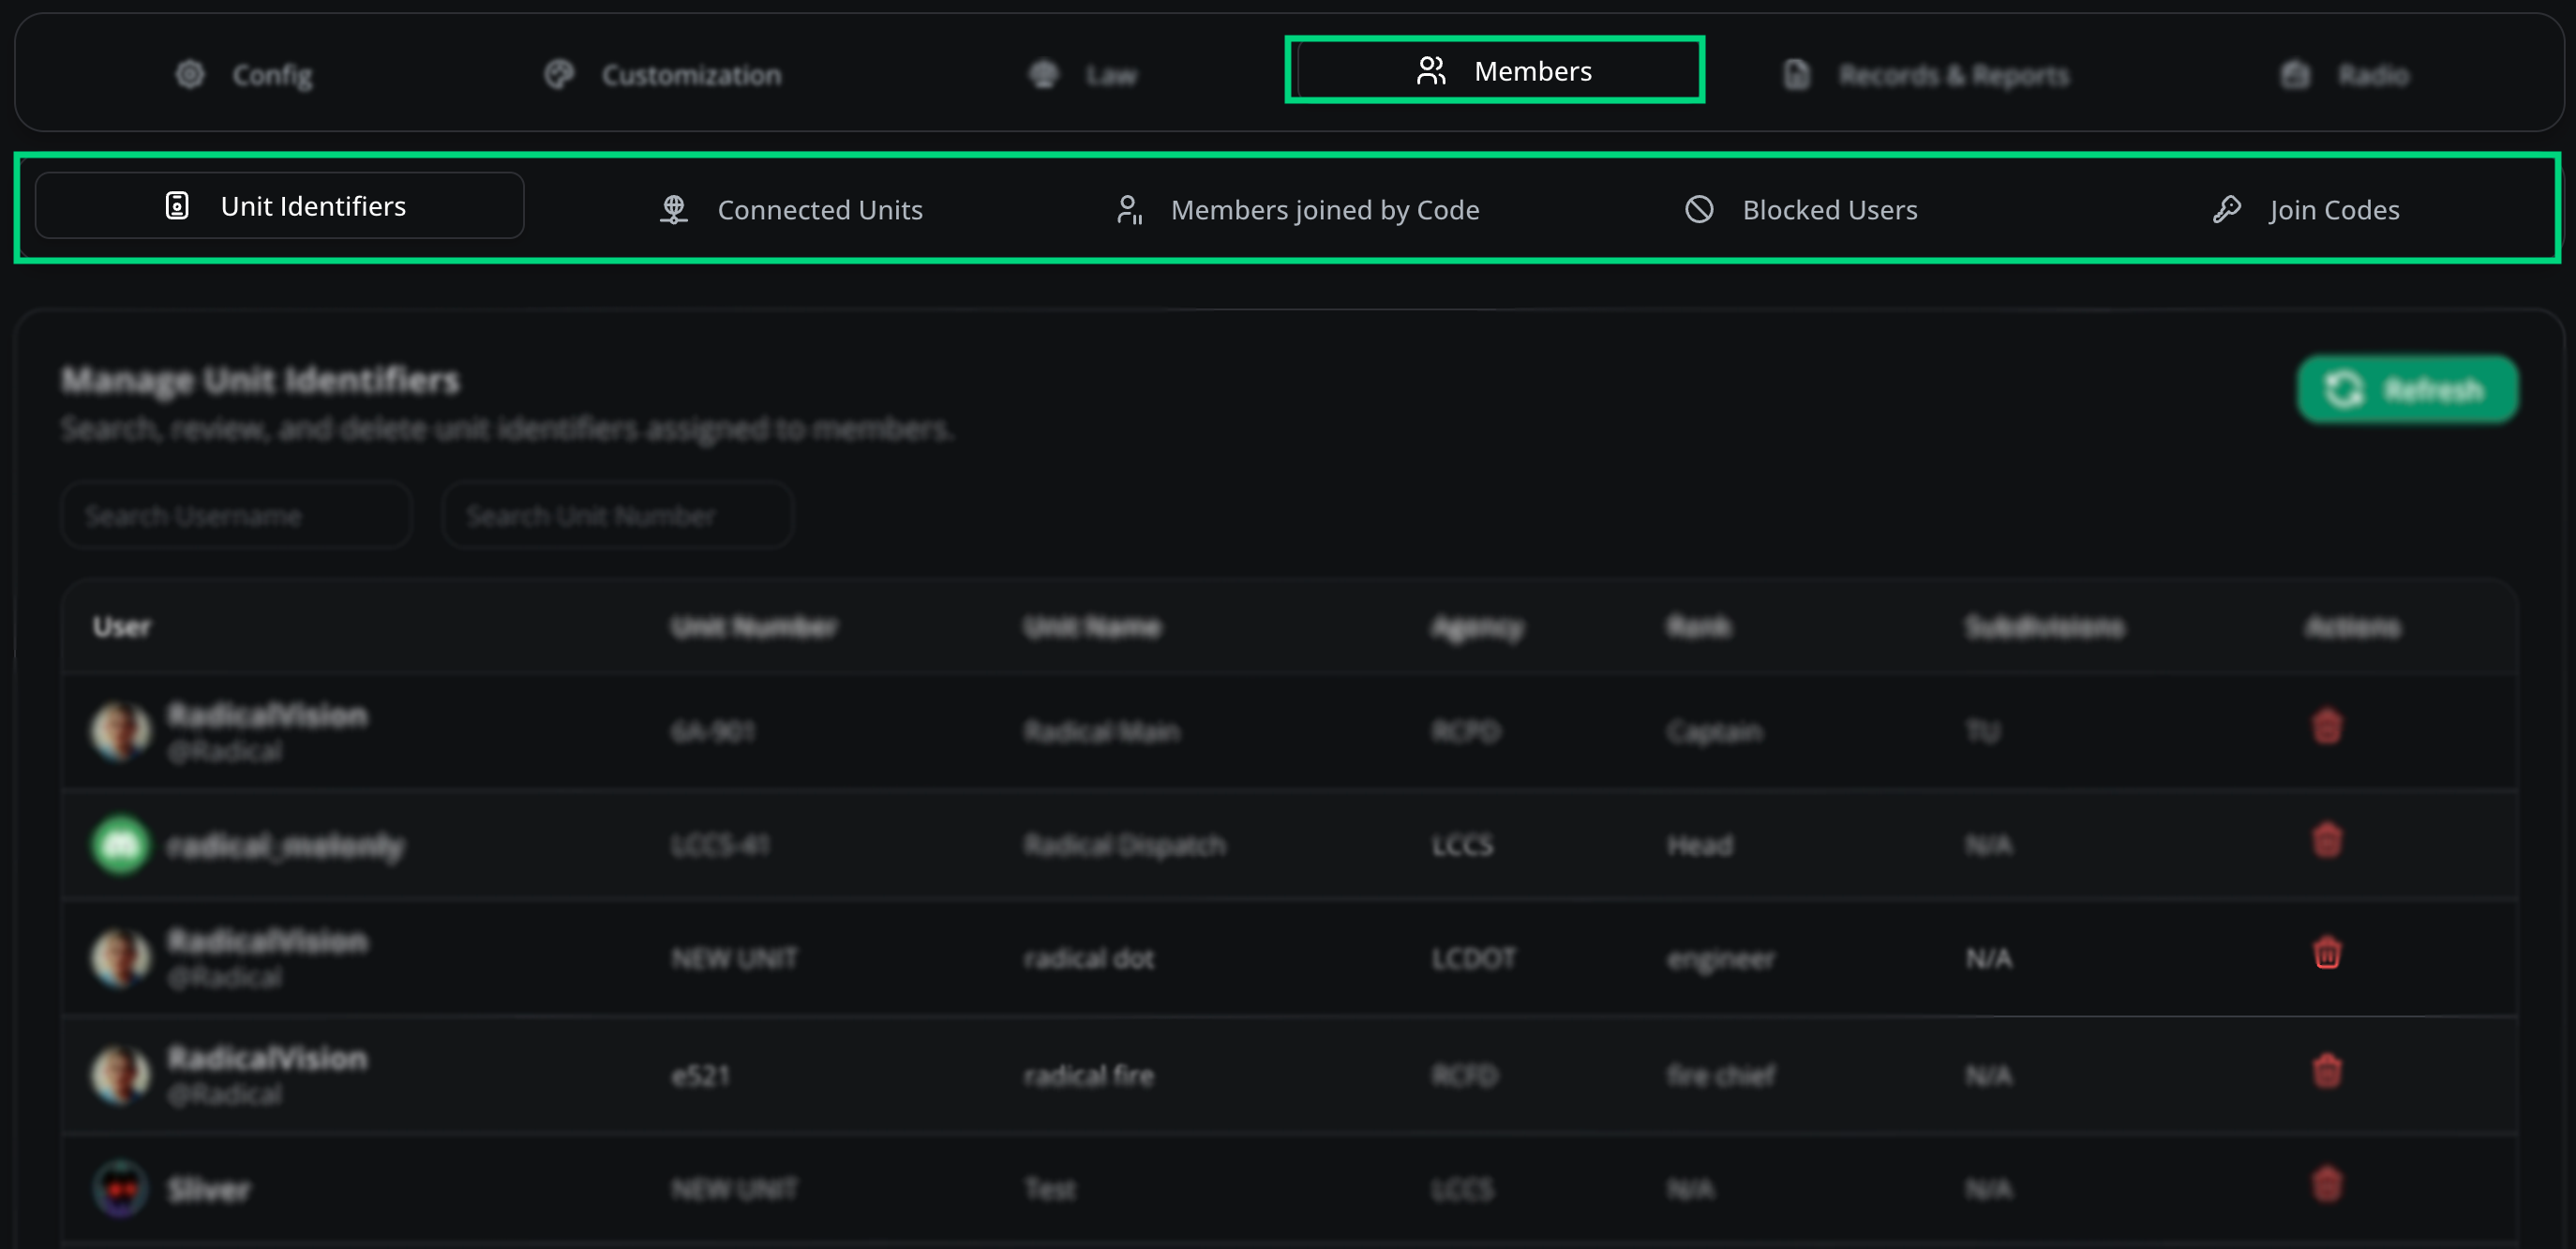Open Members joined by Code sub-tab
The width and height of the screenshot is (2576, 1249).
tap(1297, 210)
